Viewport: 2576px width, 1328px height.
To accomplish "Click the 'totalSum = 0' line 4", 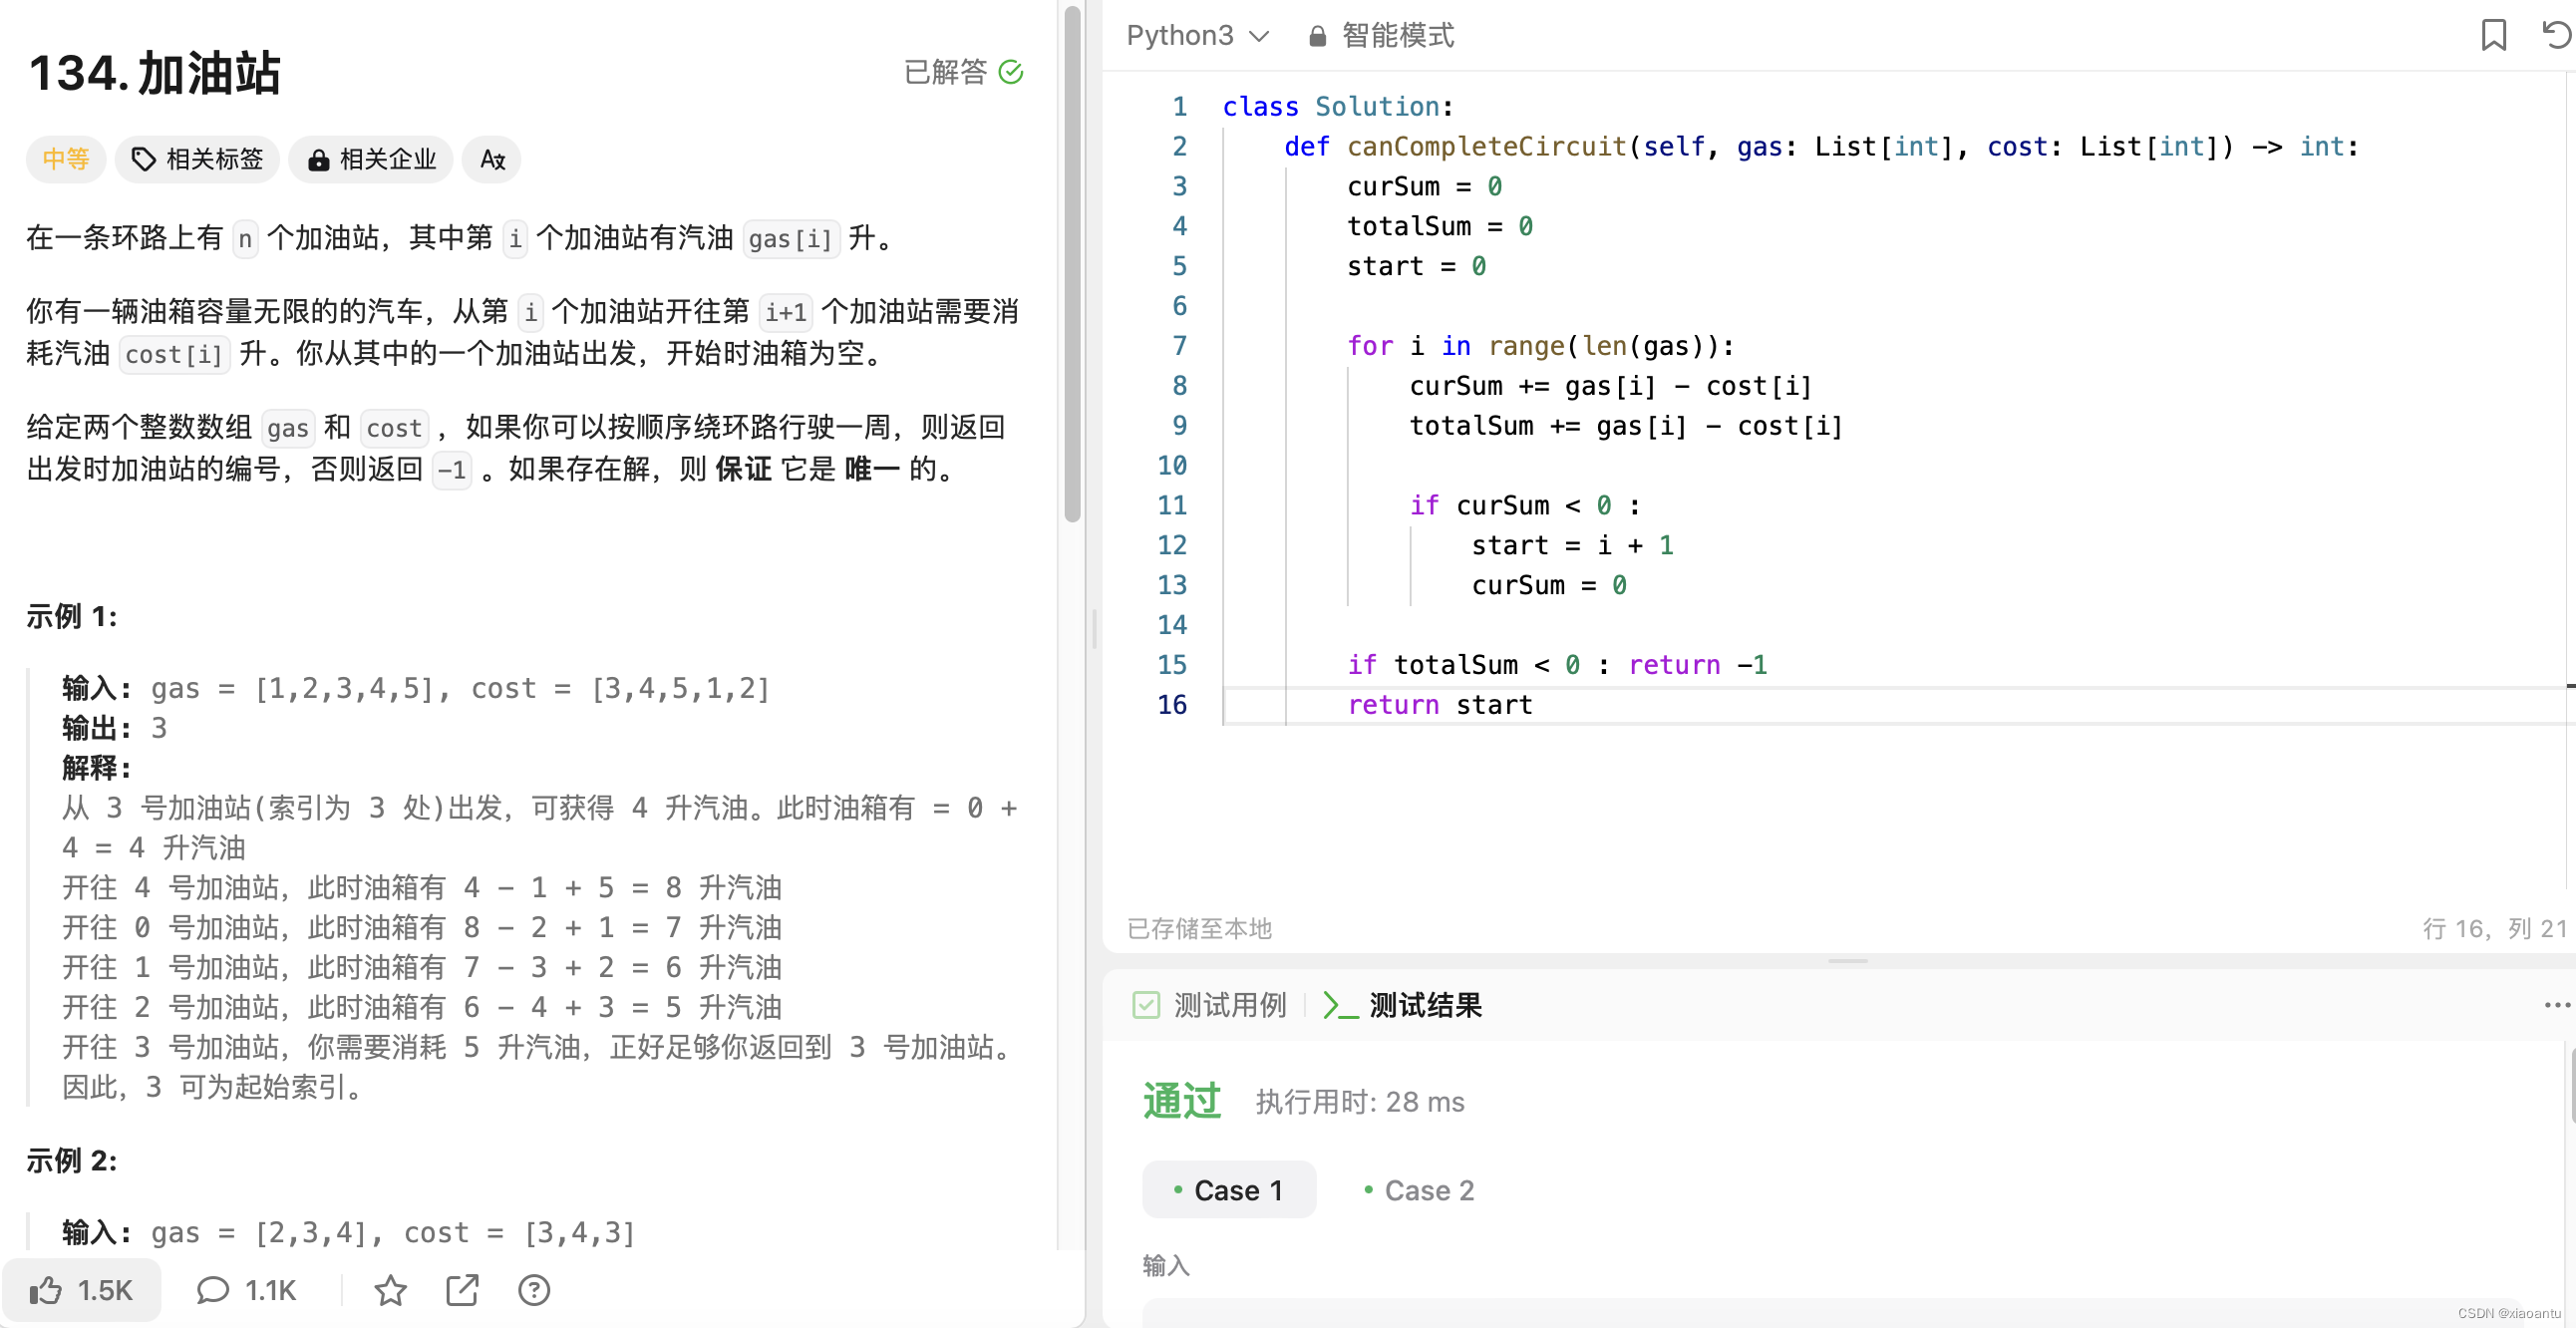I will point(1440,226).
